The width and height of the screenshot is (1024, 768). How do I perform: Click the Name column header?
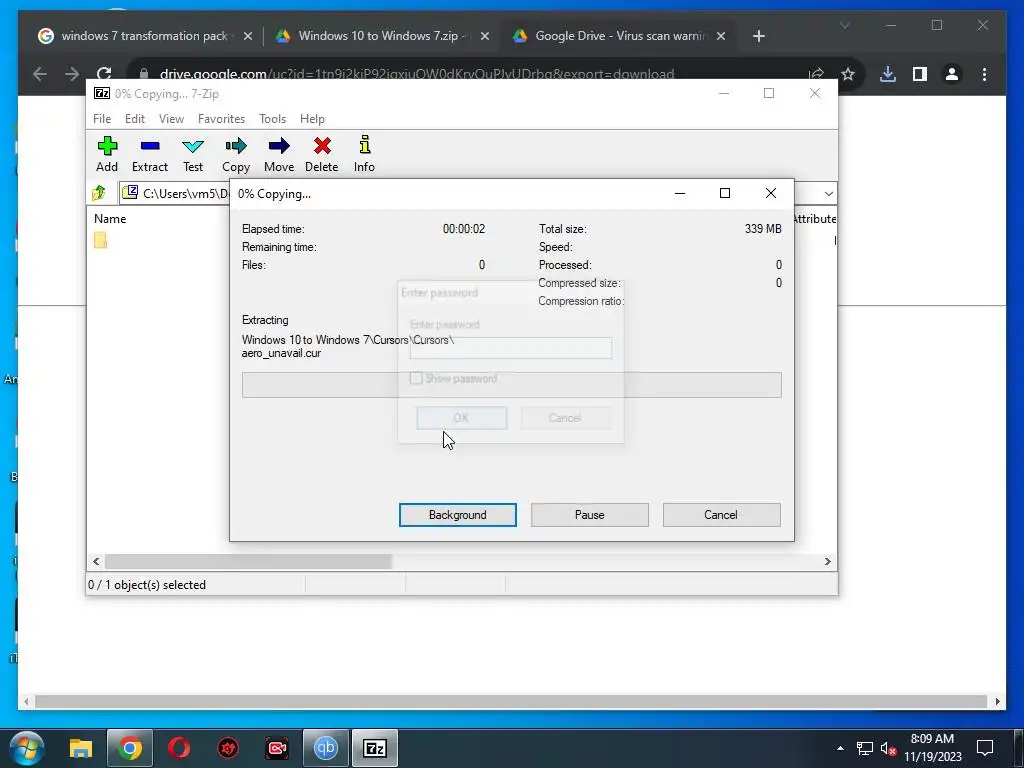click(110, 219)
